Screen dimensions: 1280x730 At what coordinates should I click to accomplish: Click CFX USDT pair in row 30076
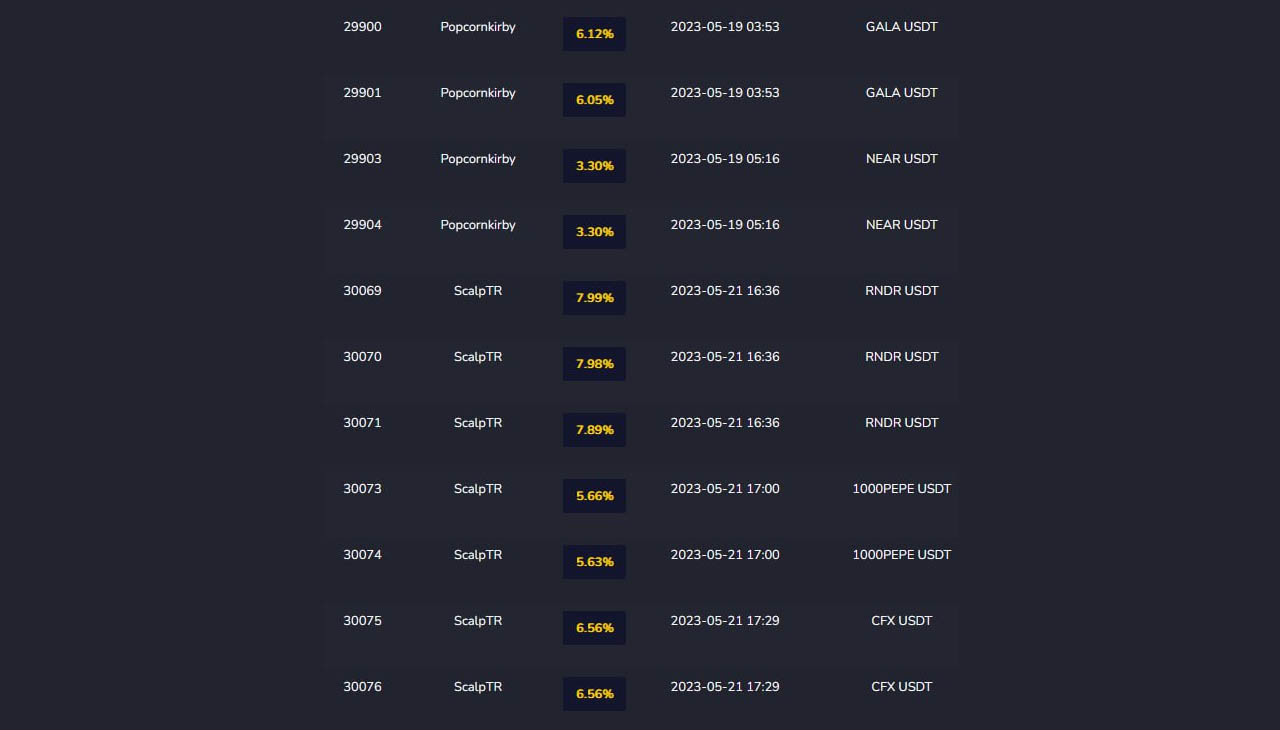click(x=901, y=687)
